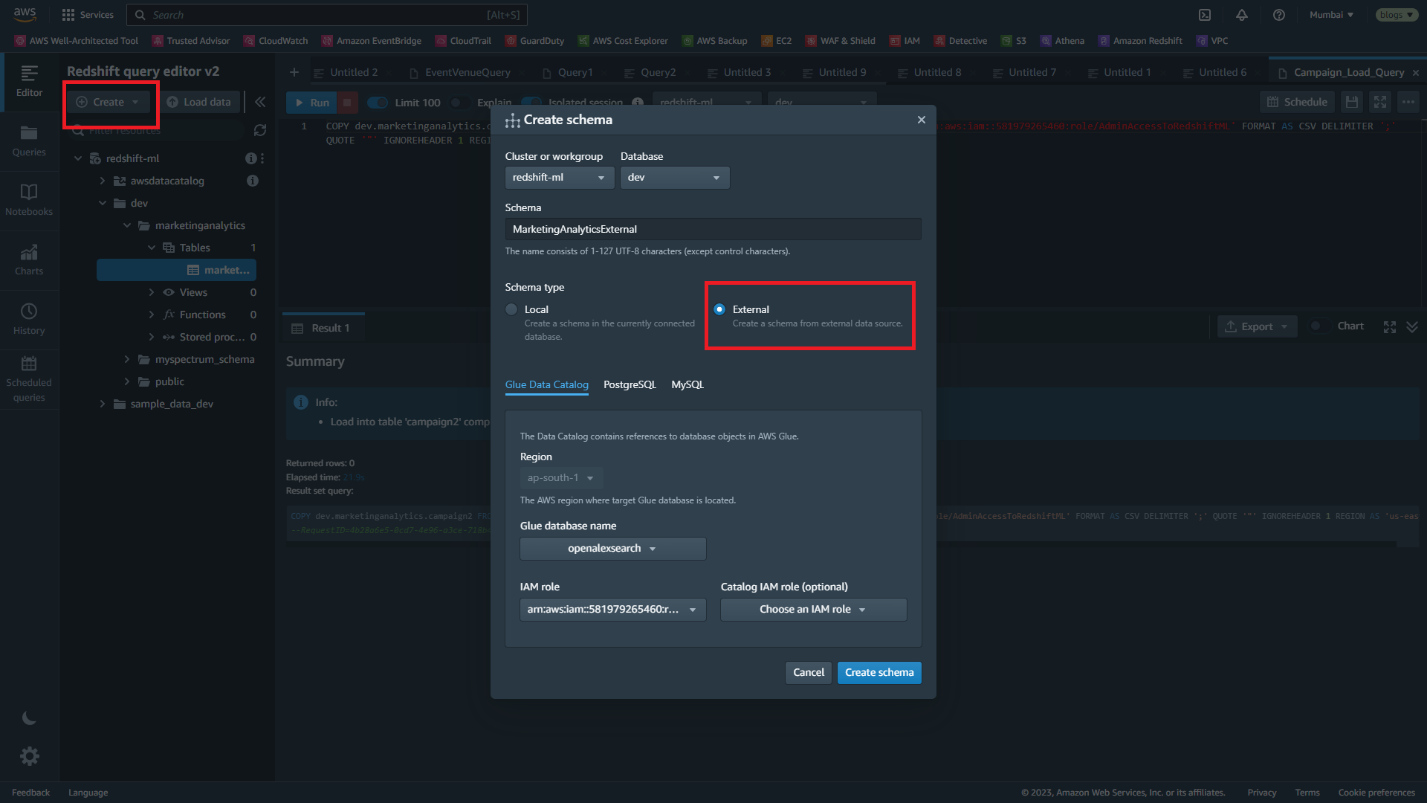Open the Cluster or workgroup dropdown

point(559,177)
